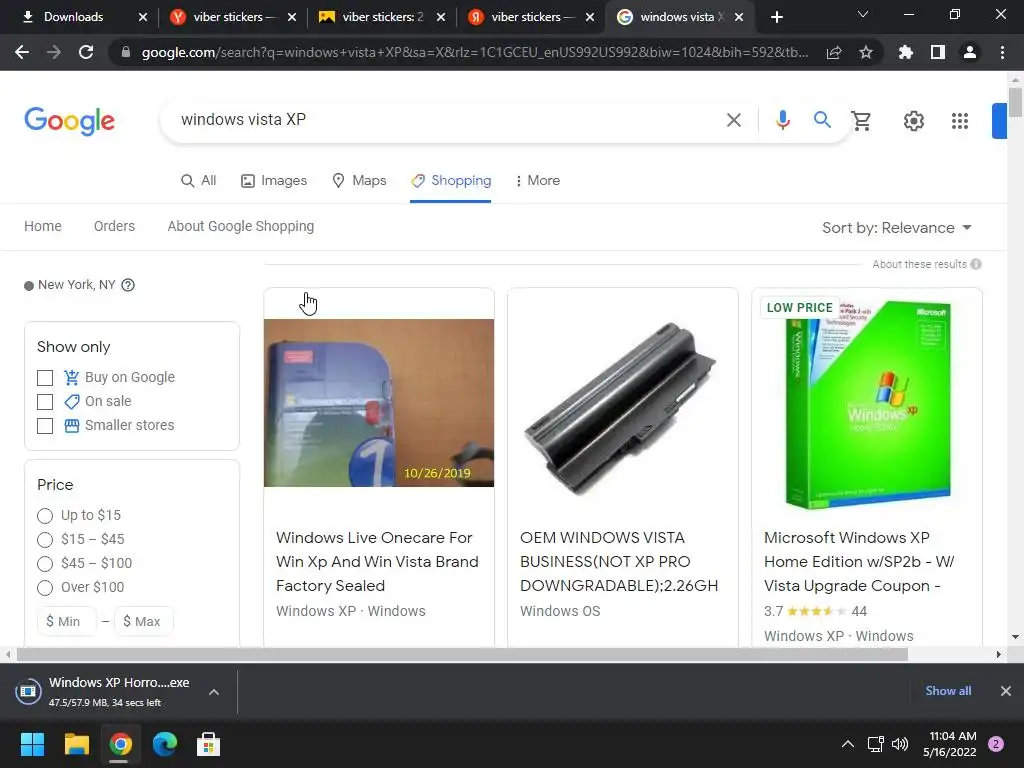Click Show all downloads
The width and height of the screenshot is (1024, 768).
point(948,691)
